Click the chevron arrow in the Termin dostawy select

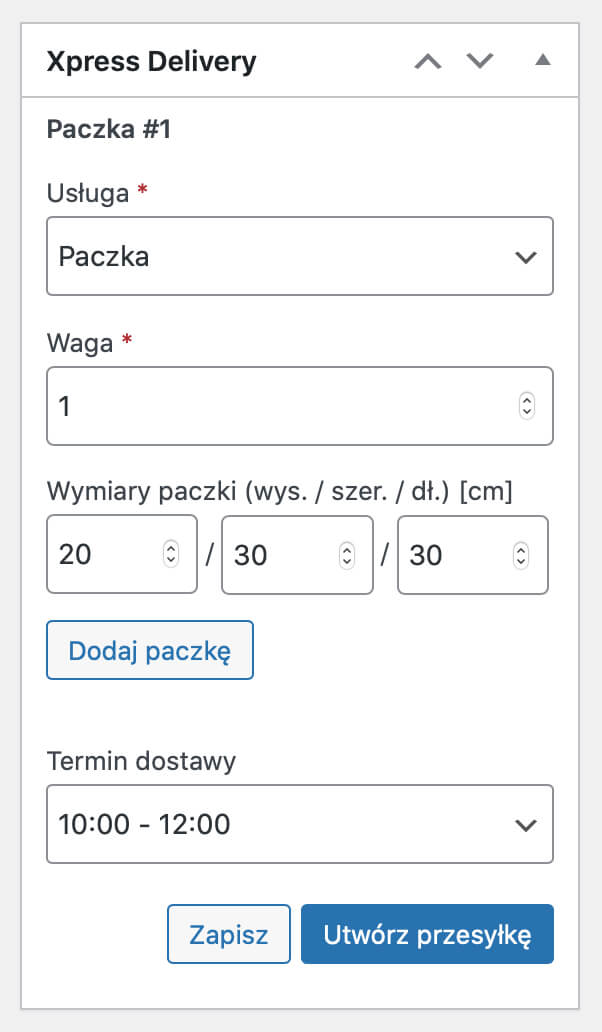coord(526,825)
